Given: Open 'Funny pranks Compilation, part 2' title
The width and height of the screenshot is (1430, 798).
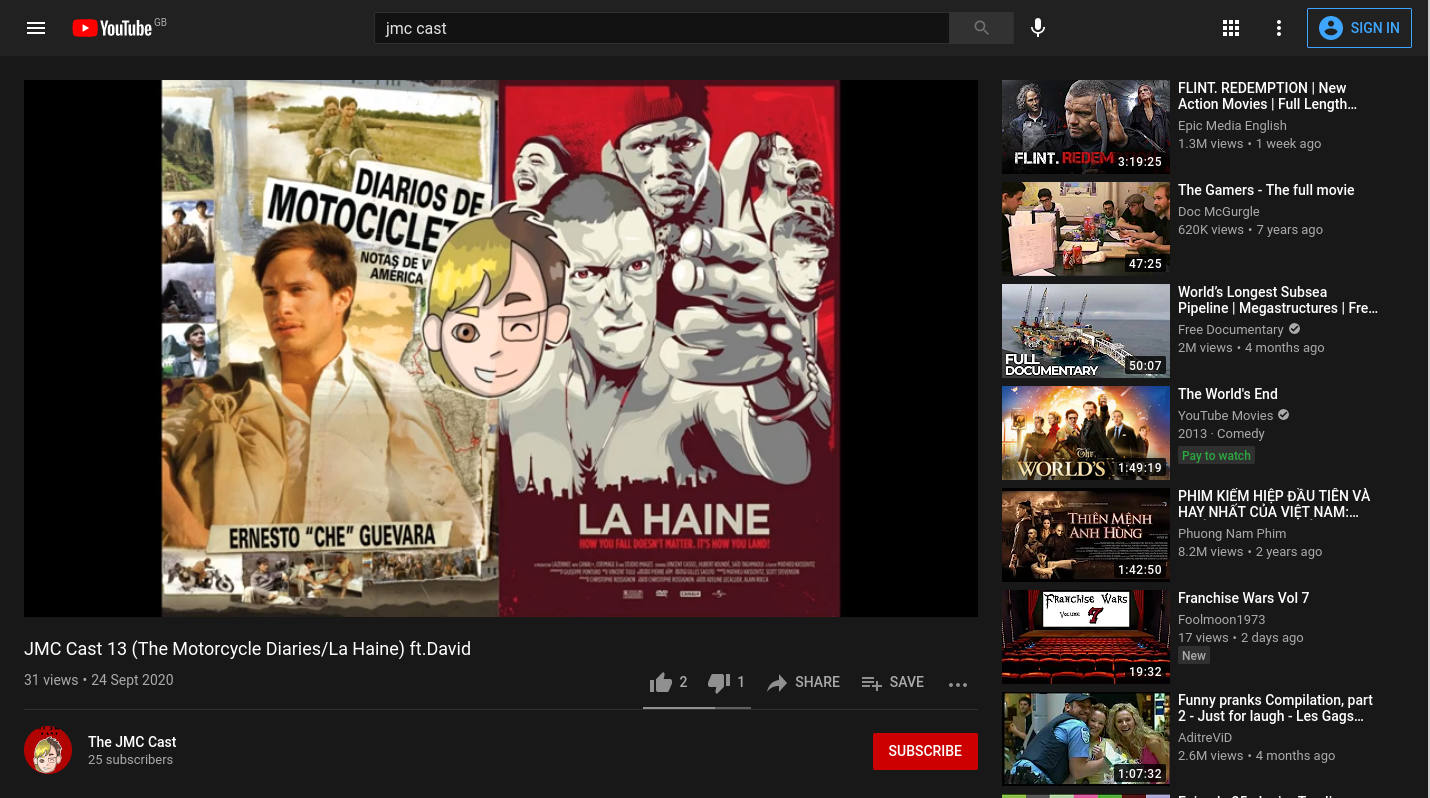Looking at the screenshot, I should [x=1275, y=708].
